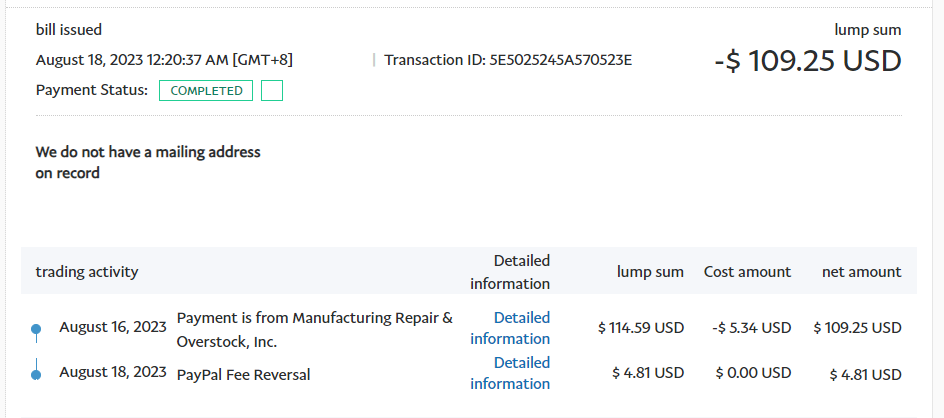Click the August 18 timeline dot
This screenshot has height=418, width=944.
[x=36, y=375]
